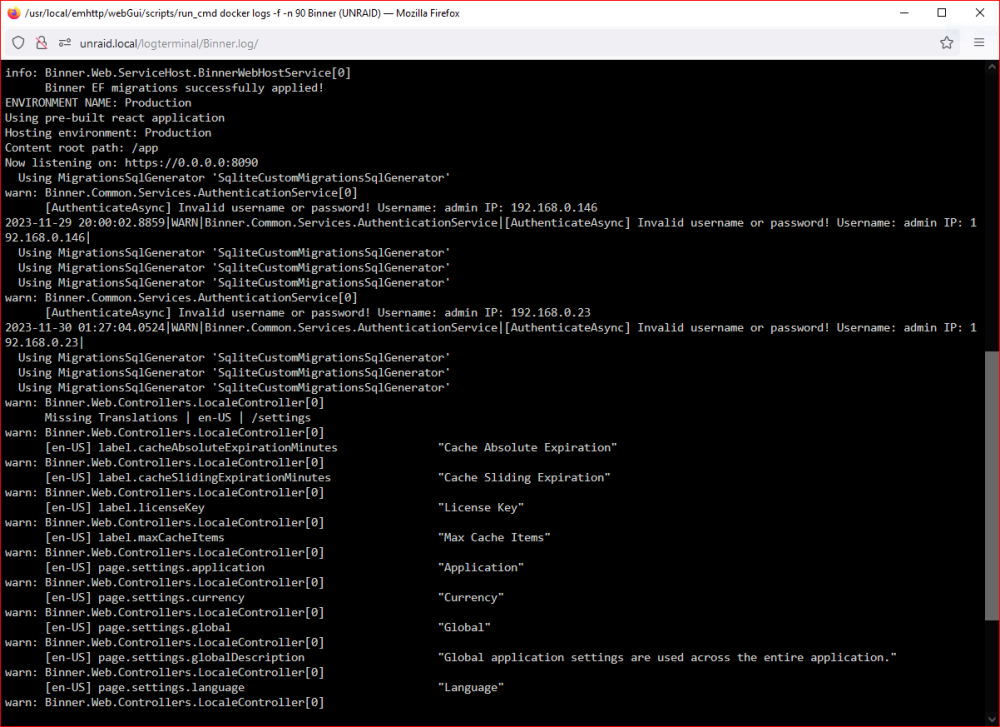Click "Using pre-built react application" line
This screenshot has width=1000, height=727.
tap(115, 118)
